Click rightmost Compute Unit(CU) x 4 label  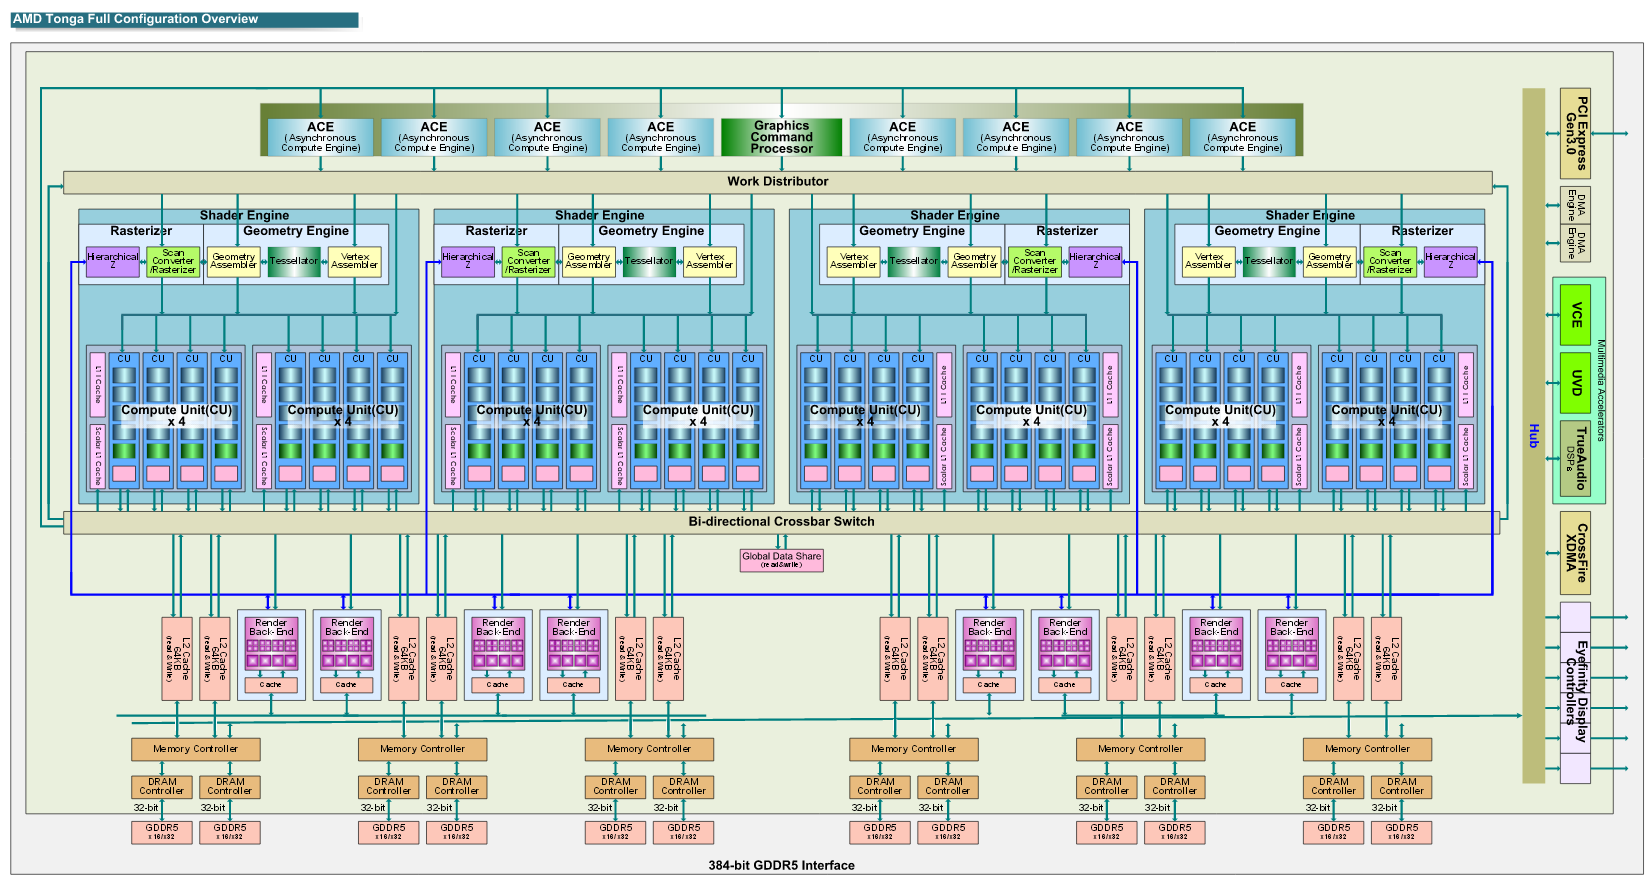pyautogui.click(x=1385, y=416)
